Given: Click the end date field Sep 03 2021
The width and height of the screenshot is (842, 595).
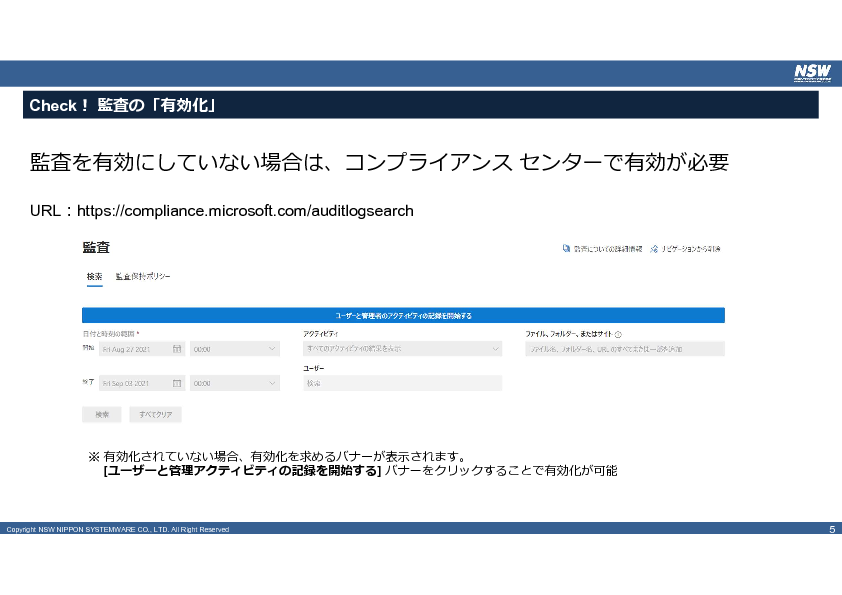Looking at the screenshot, I should (x=135, y=383).
